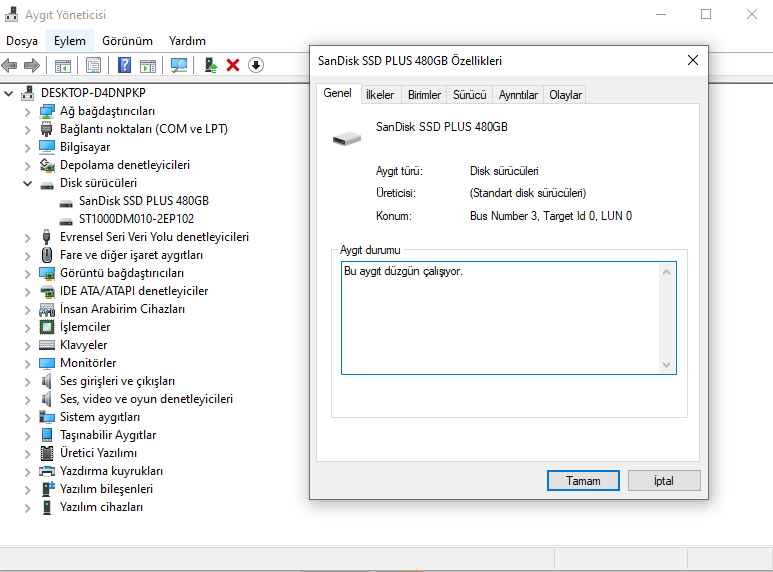This screenshot has width=773, height=572.
Task: Open the Dosya menu
Action: [x=22, y=41]
